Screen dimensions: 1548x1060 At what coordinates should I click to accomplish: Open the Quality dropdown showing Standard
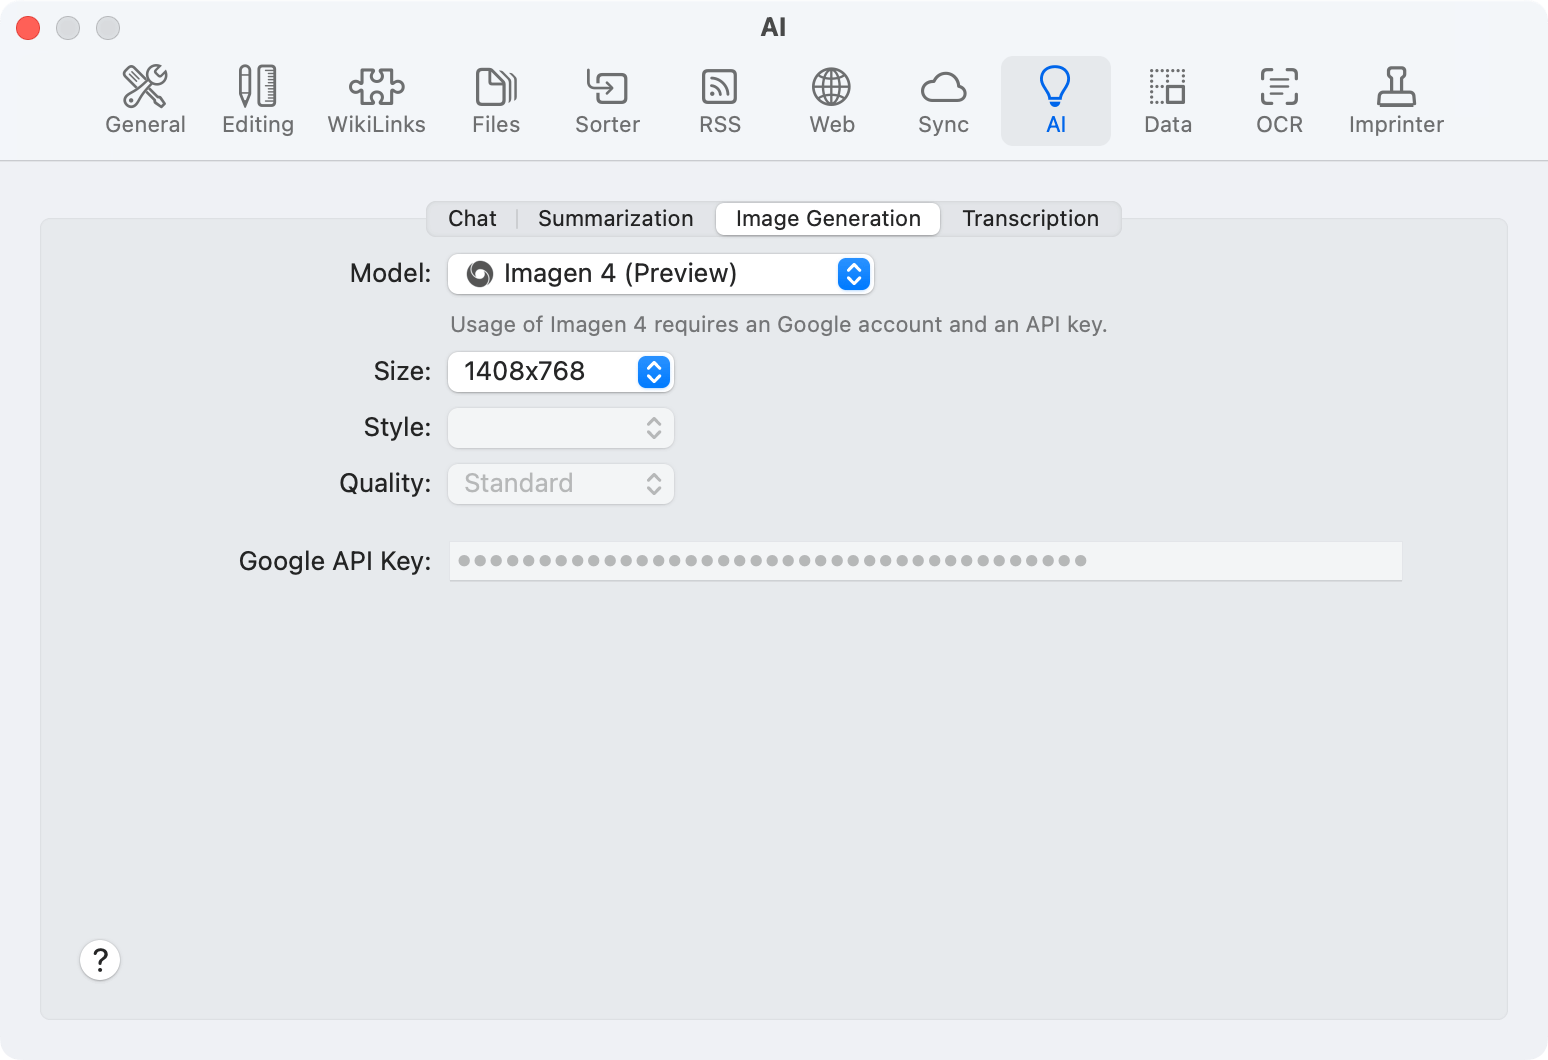(x=560, y=484)
